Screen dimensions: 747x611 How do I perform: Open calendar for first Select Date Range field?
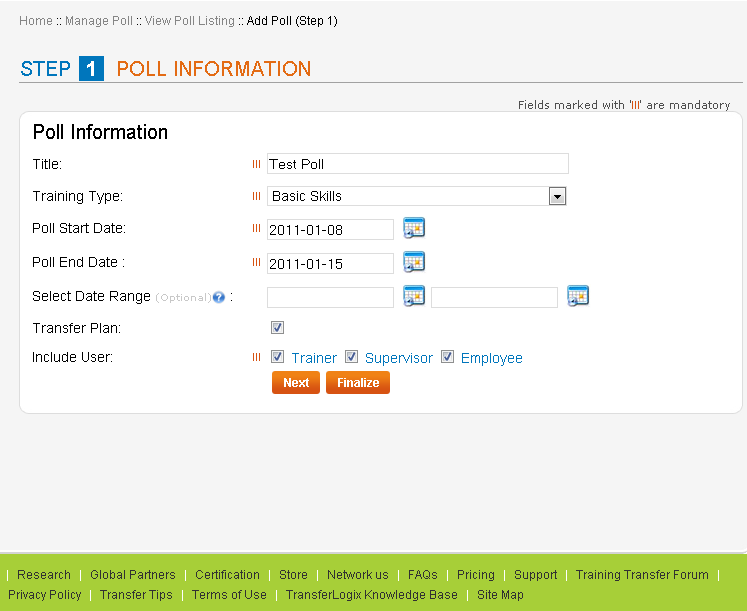point(414,296)
